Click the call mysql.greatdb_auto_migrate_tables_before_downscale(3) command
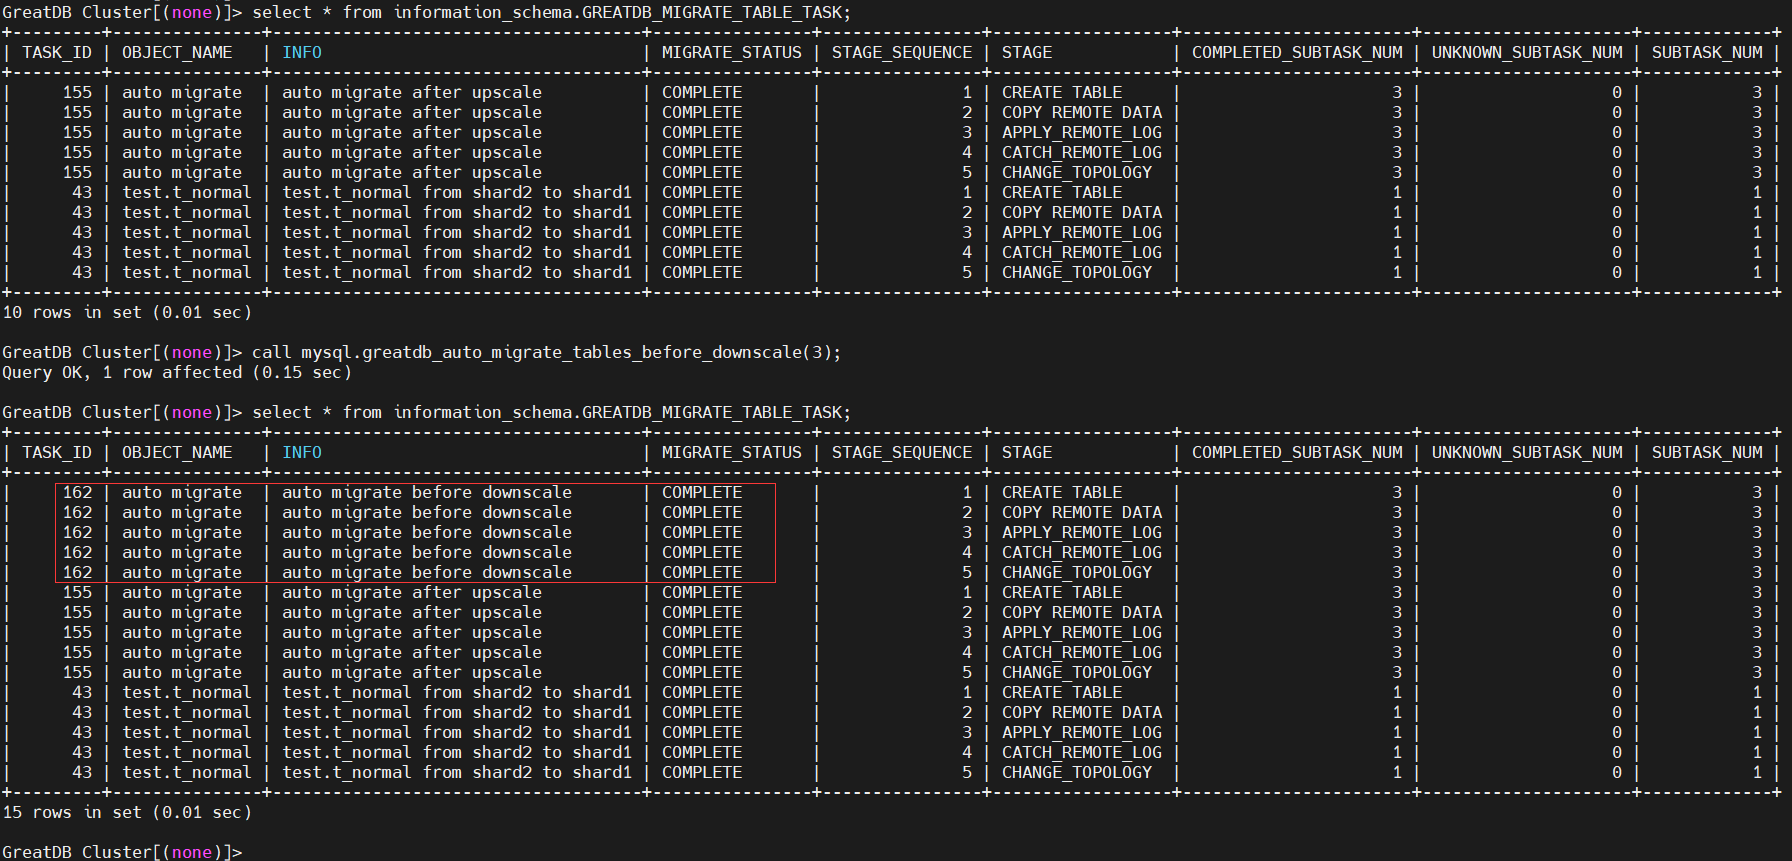The image size is (1792, 861). [x=547, y=352]
